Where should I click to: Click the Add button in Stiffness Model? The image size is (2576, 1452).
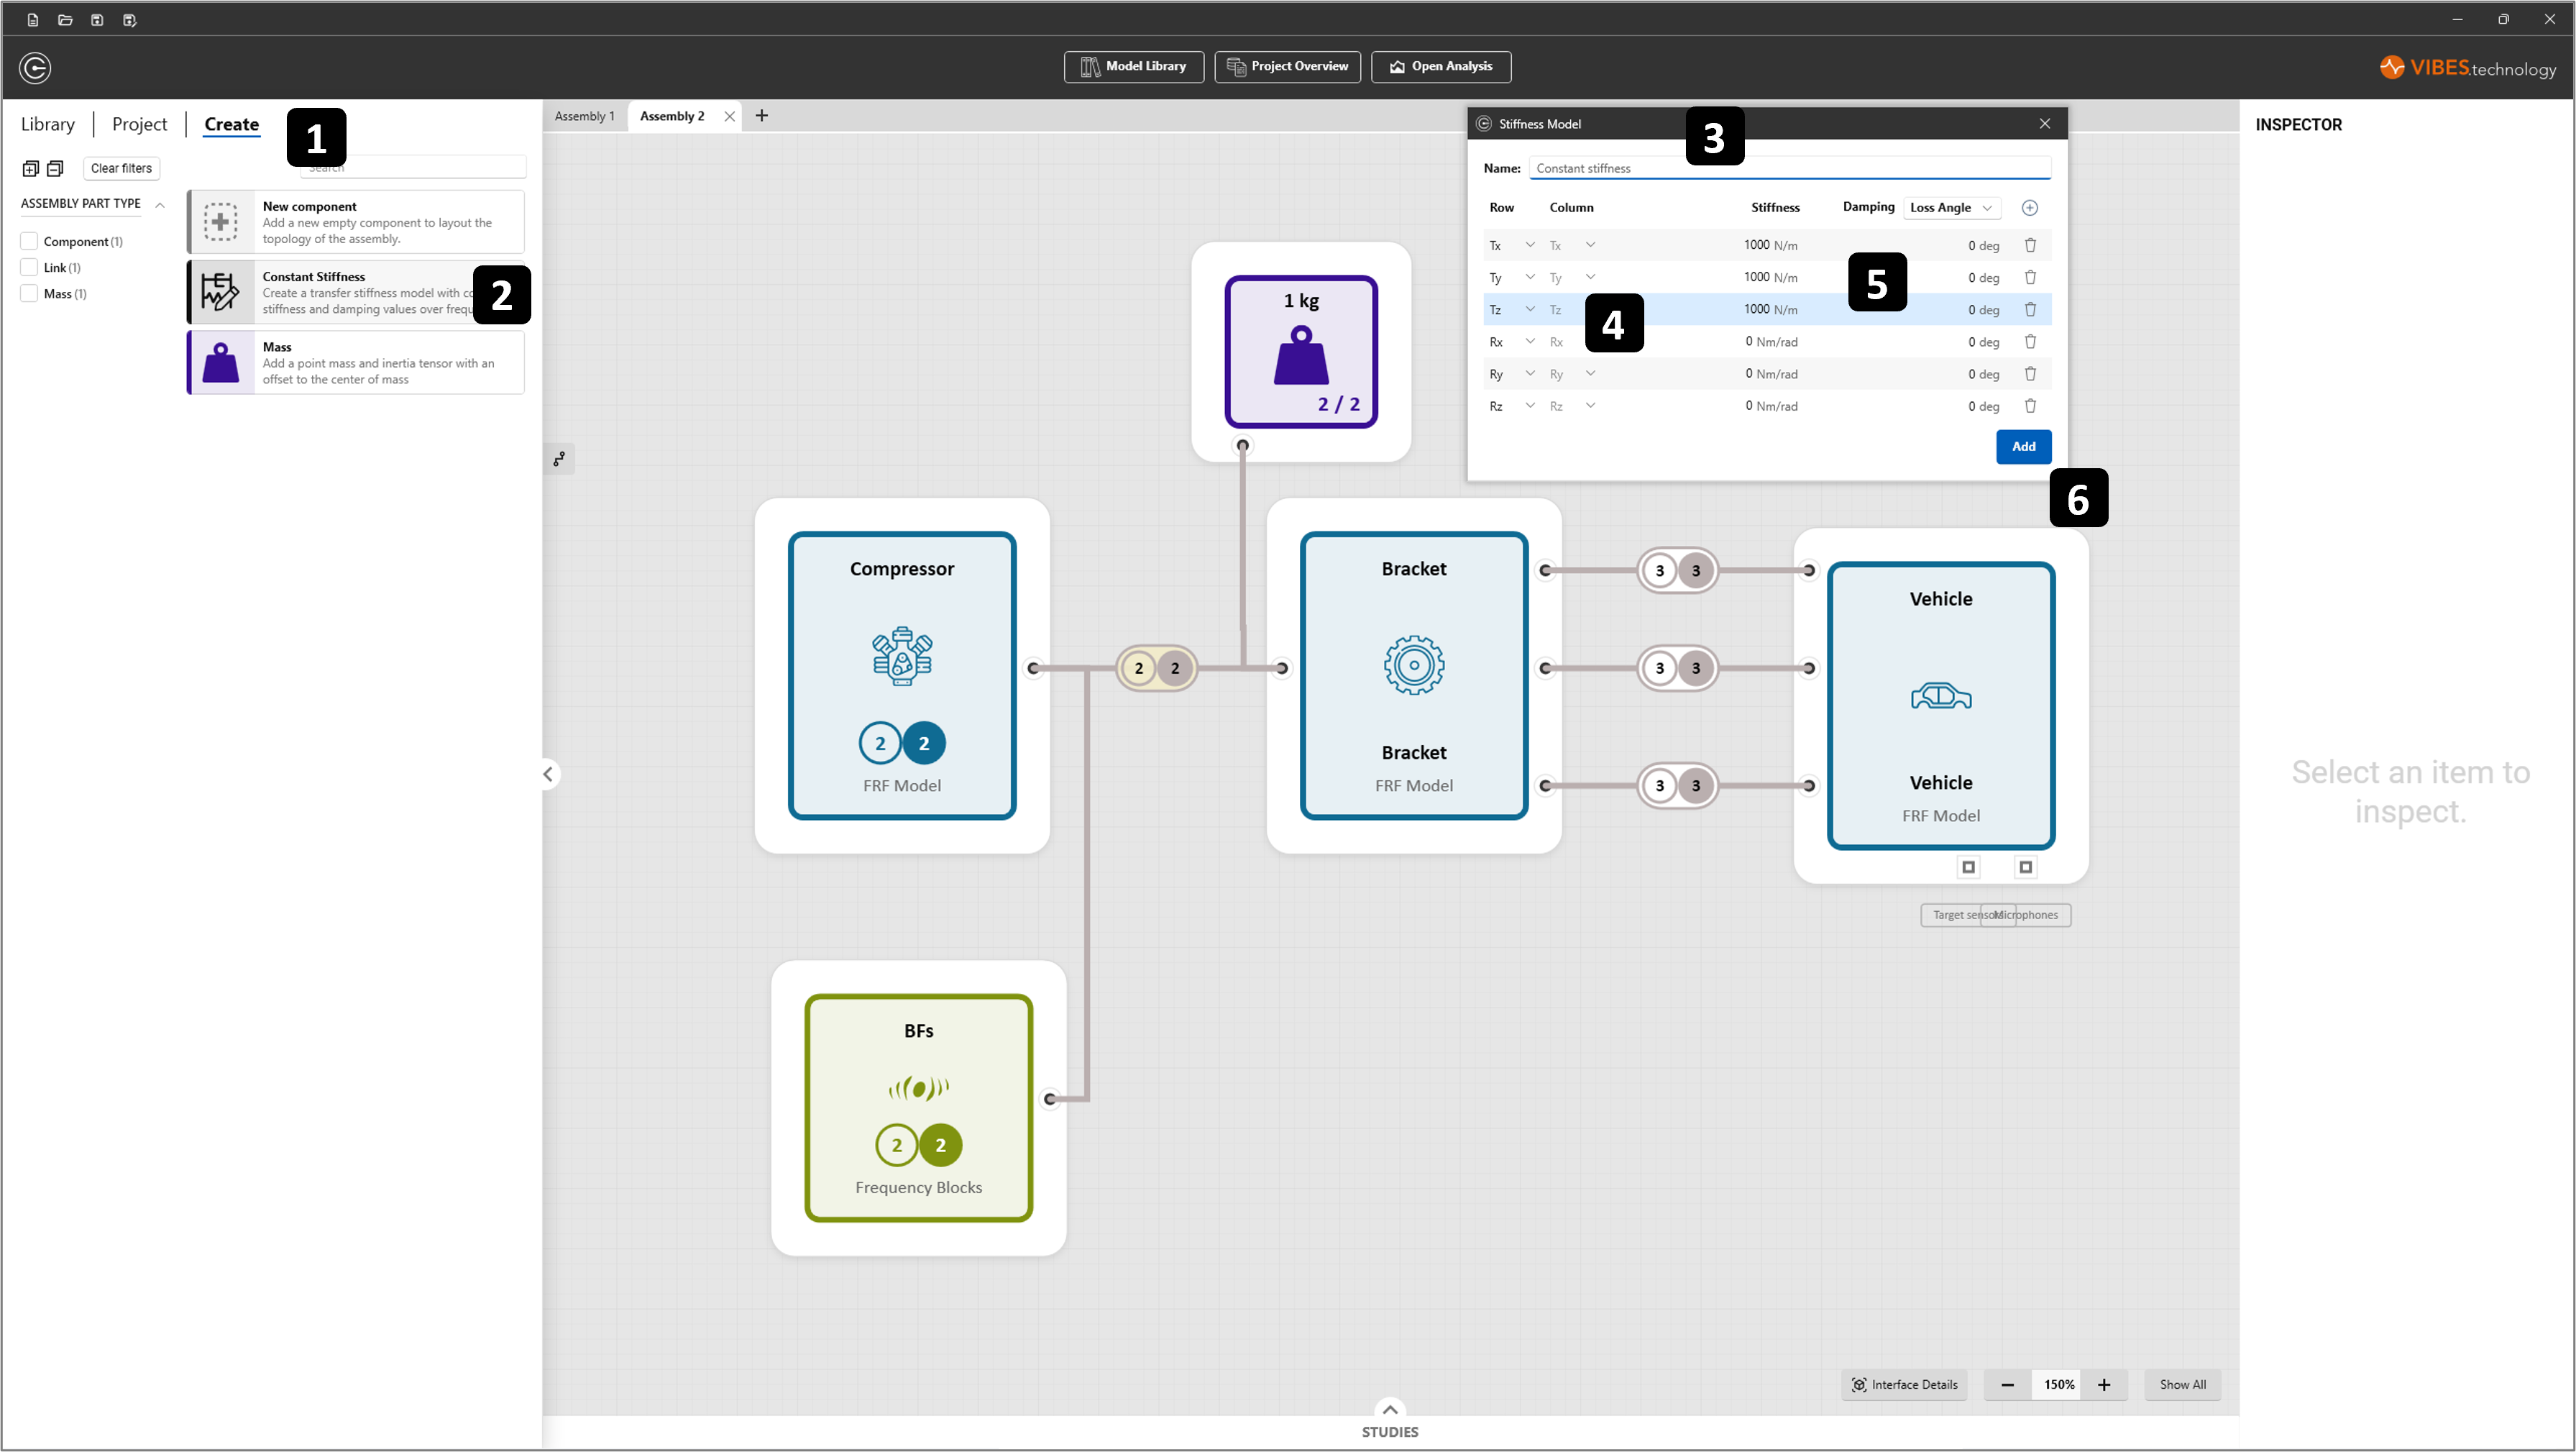click(2023, 447)
